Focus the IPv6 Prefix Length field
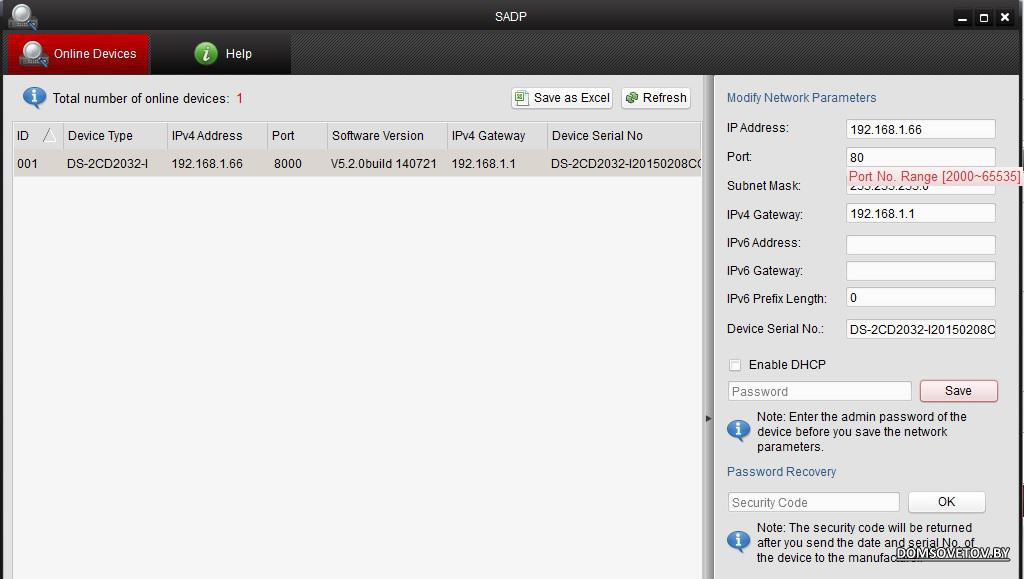Image resolution: width=1024 pixels, height=579 pixels. pyautogui.click(x=921, y=298)
